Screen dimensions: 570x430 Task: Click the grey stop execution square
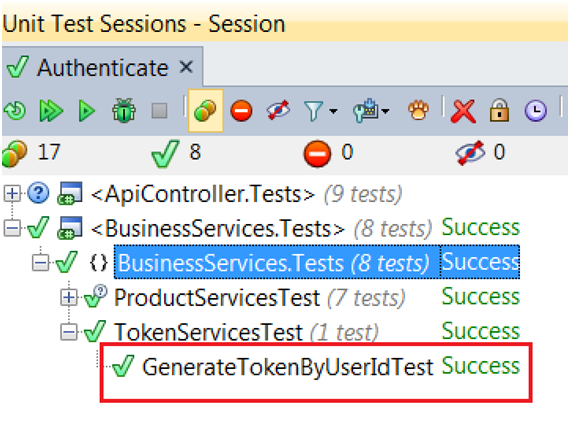coord(159,111)
